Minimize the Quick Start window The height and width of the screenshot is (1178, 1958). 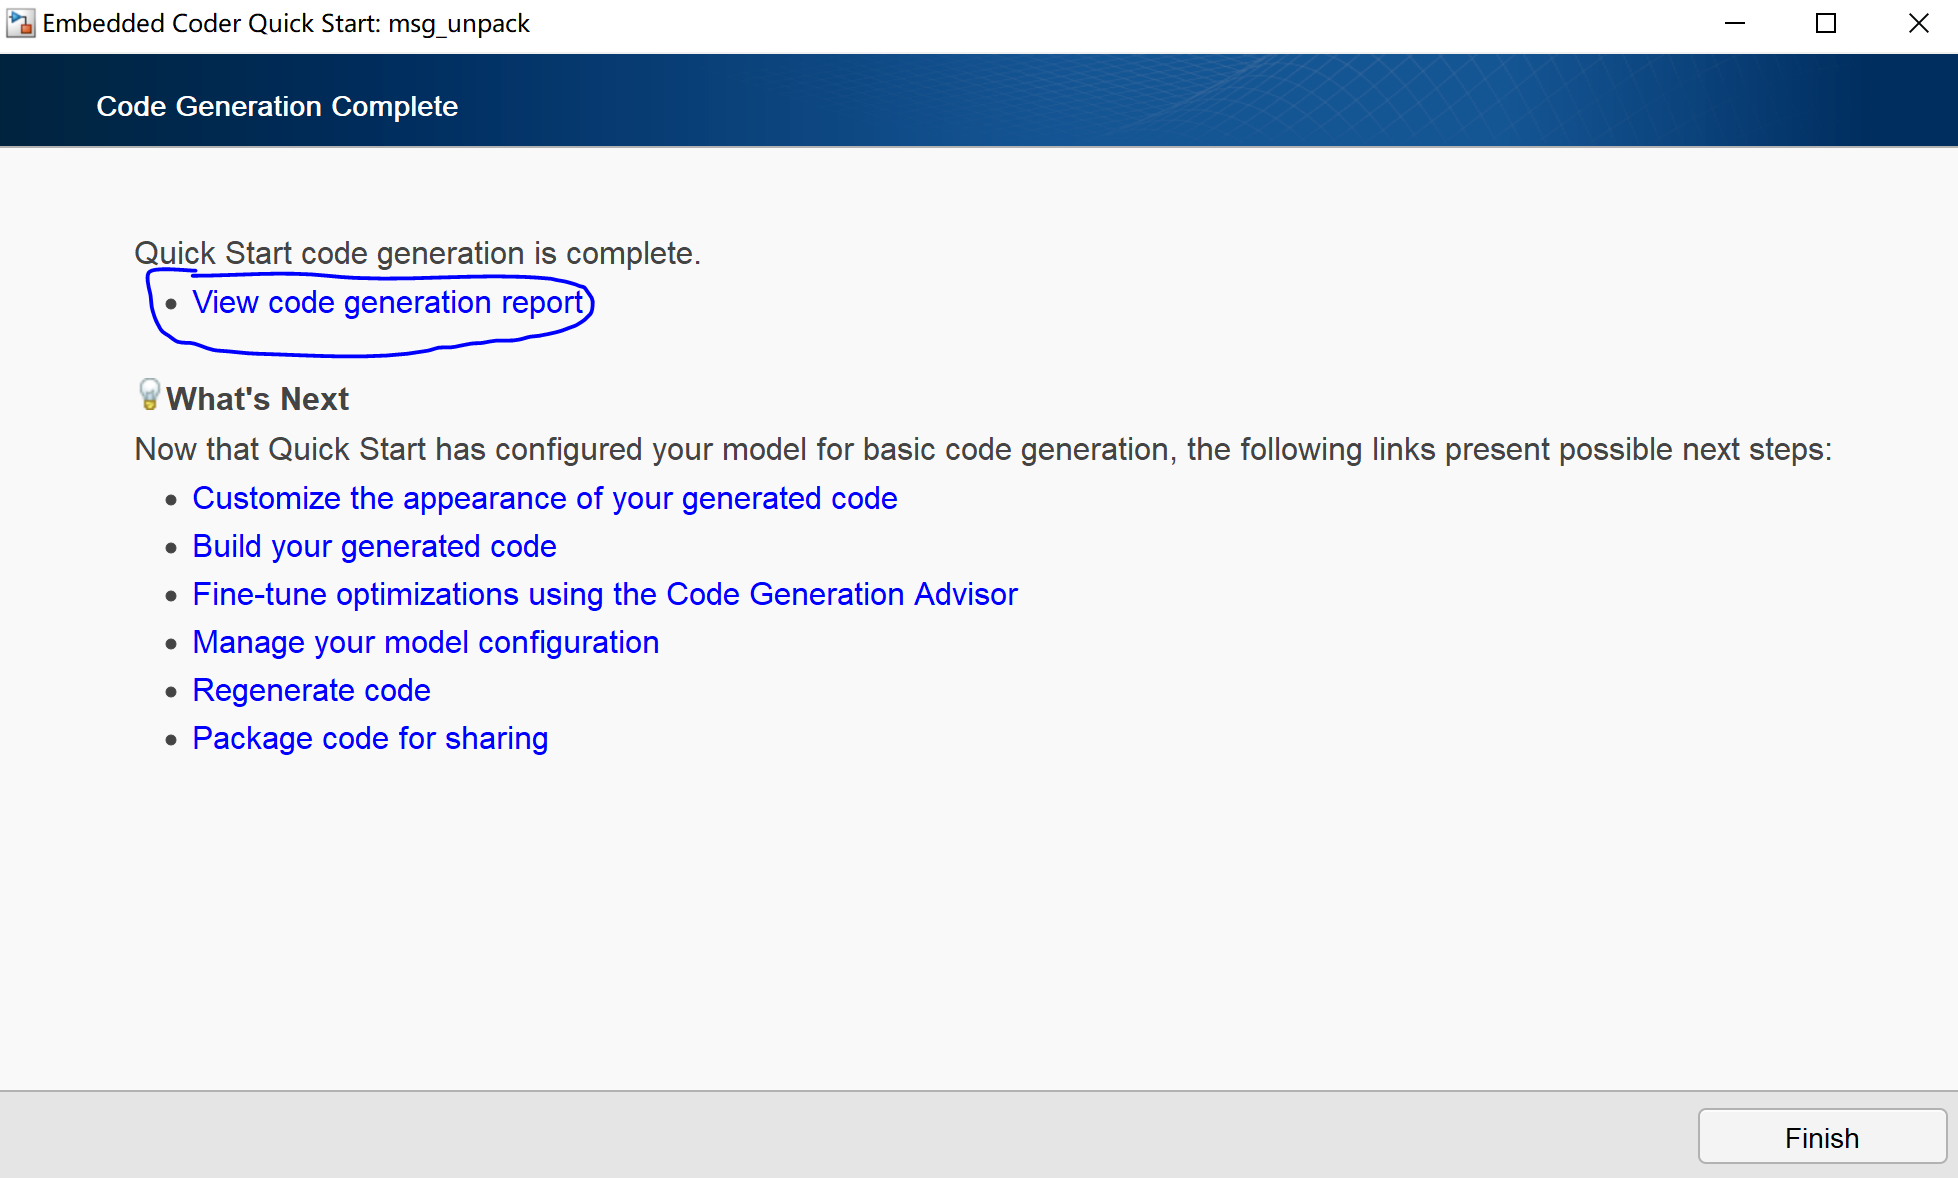click(x=1735, y=23)
